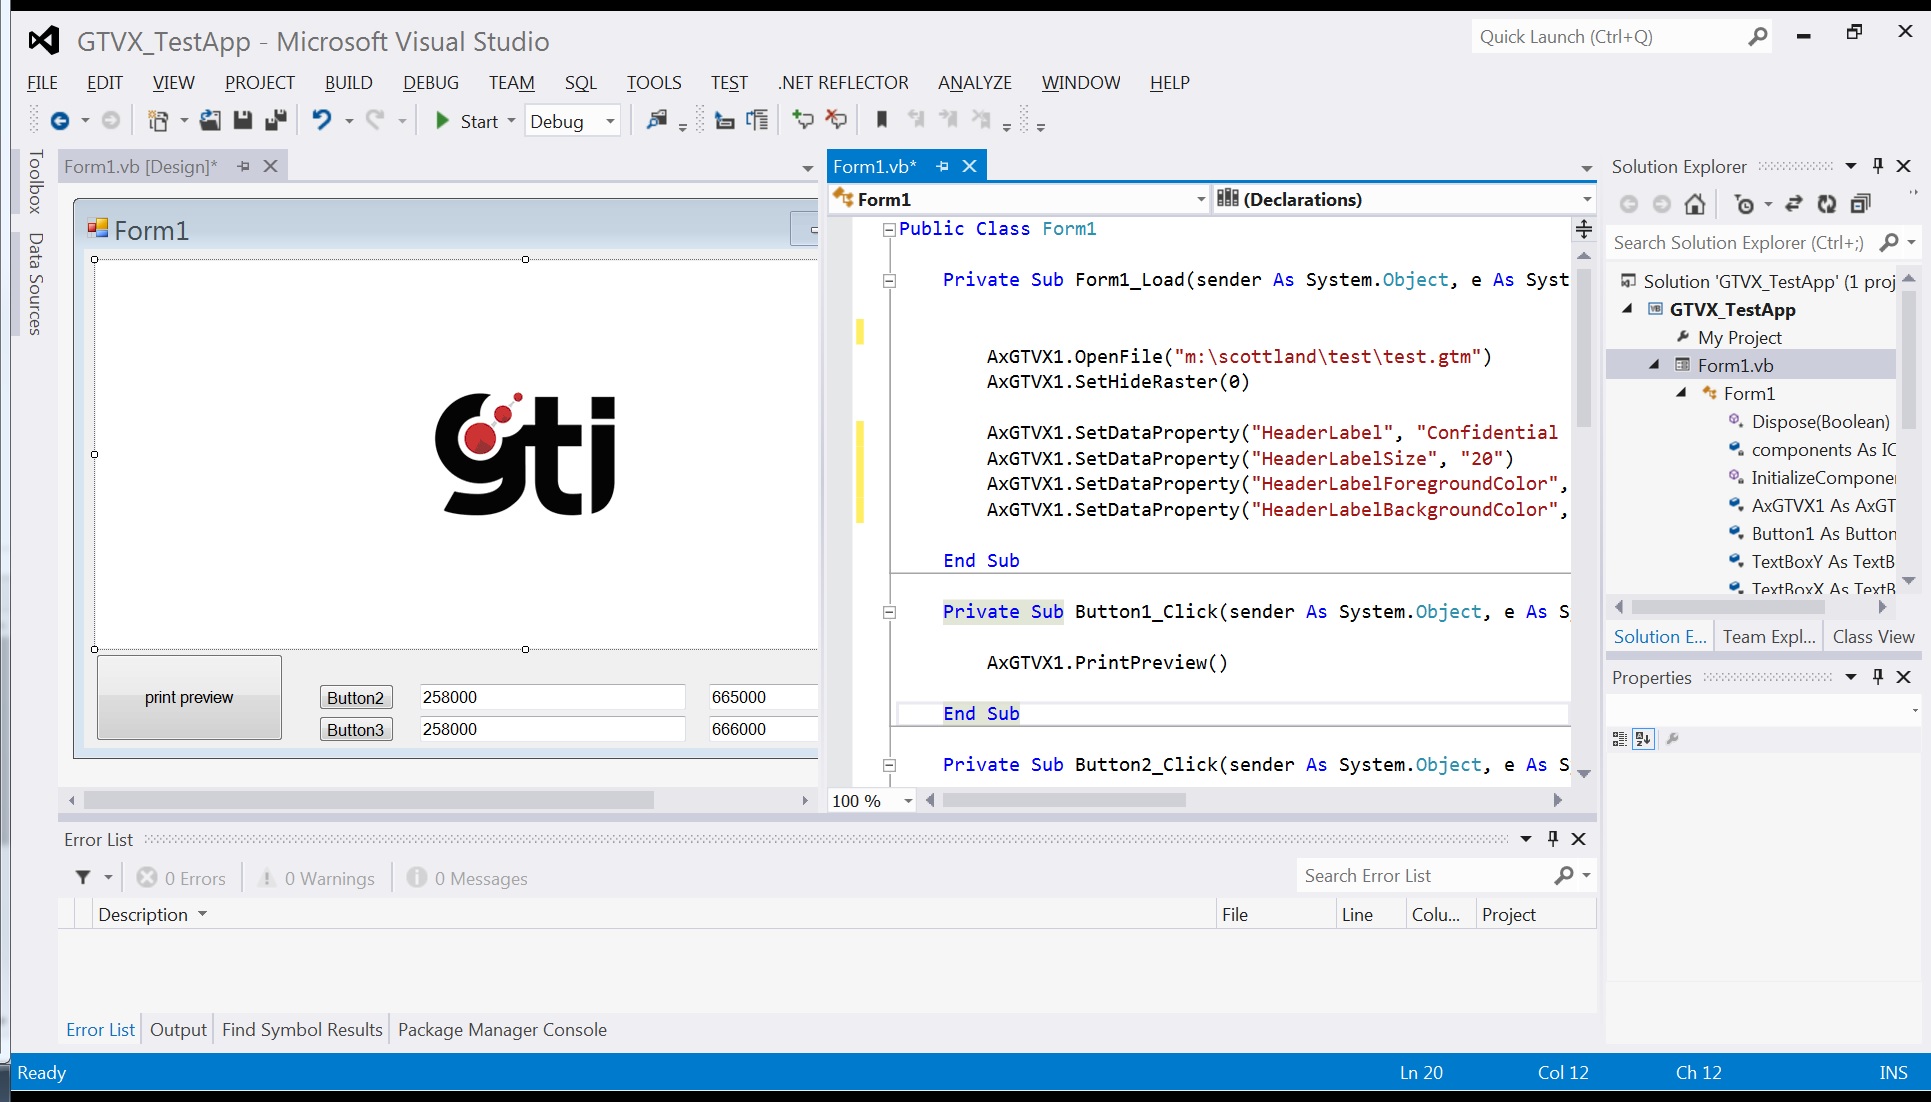Collapse the Form1_Load sub outline
The width and height of the screenshot is (1931, 1102).
tap(889, 281)
